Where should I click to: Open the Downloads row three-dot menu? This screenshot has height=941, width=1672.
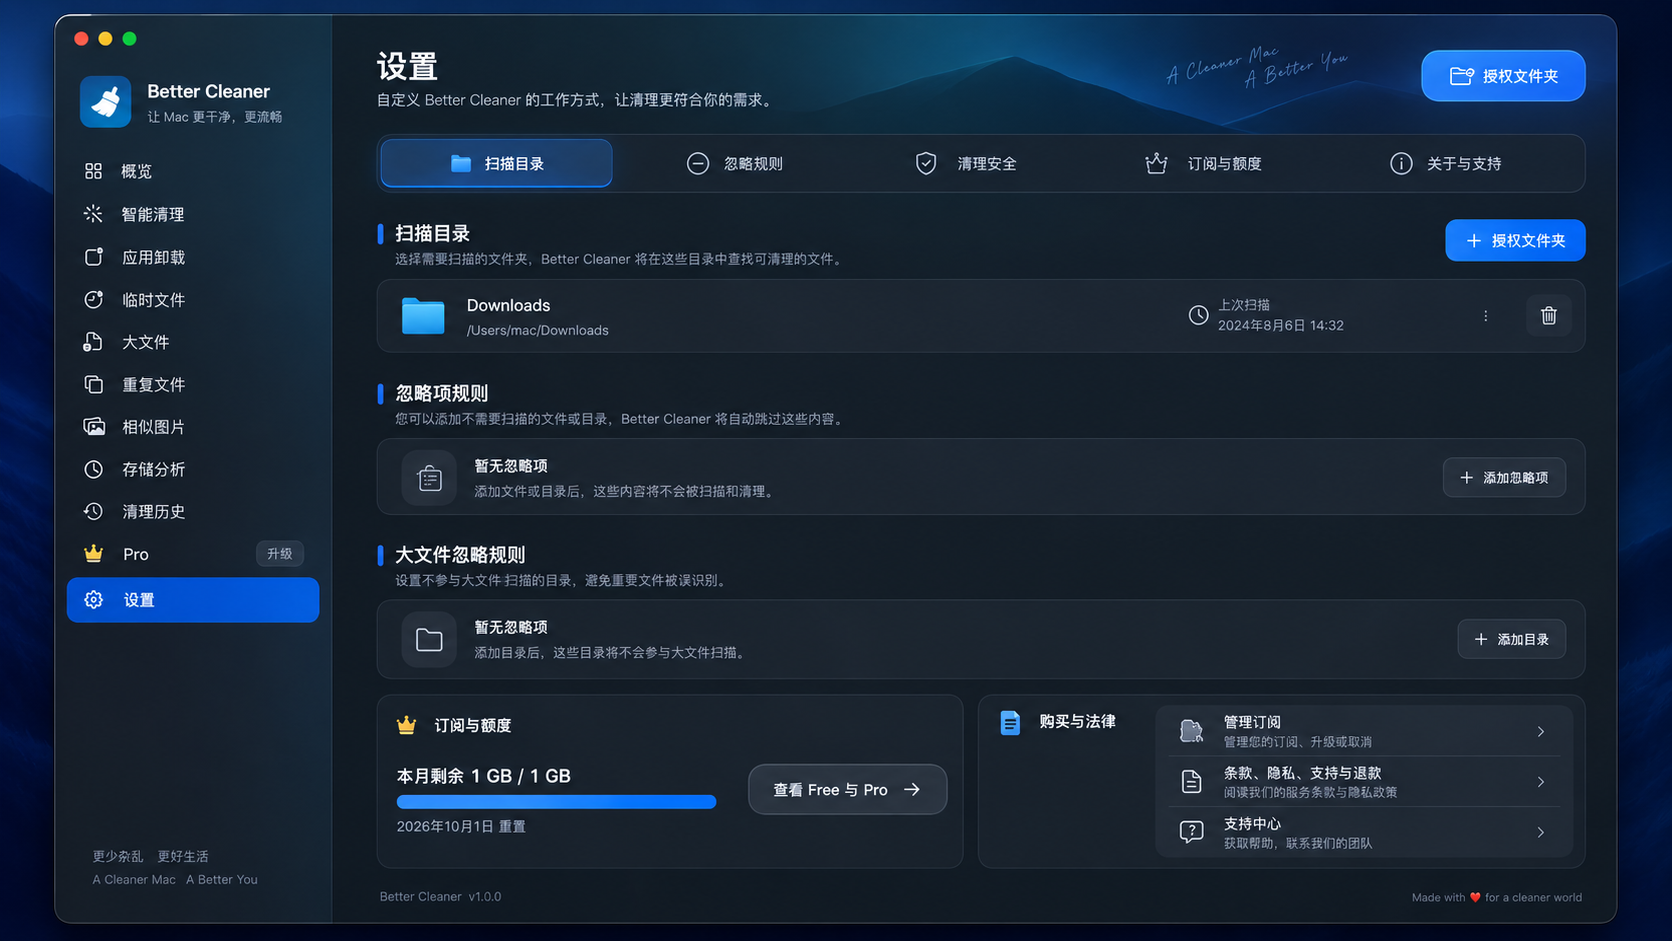pyautogui.click(x=1485, y=316)
